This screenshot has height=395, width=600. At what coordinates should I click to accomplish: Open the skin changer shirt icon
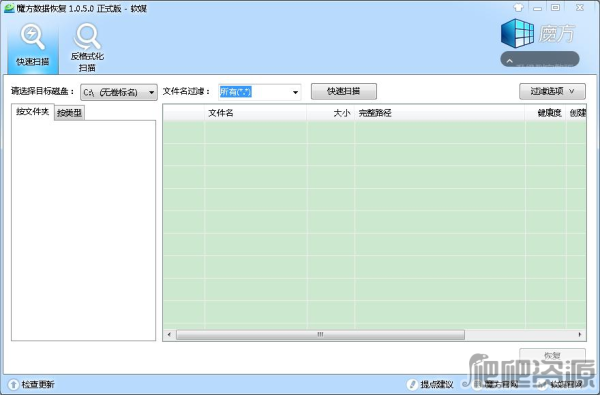pos(518,8)
